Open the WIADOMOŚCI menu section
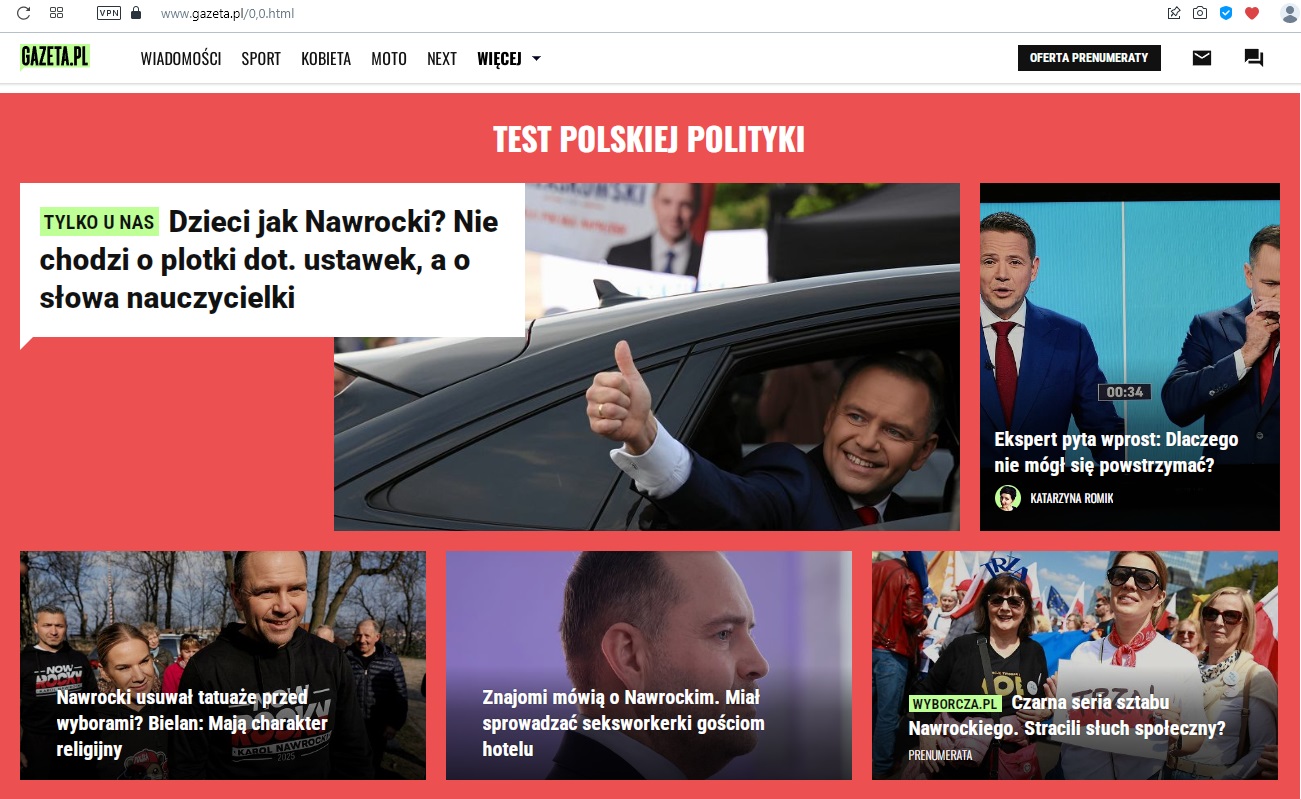Screen dimensions: 1301x799 pos(181,59)
